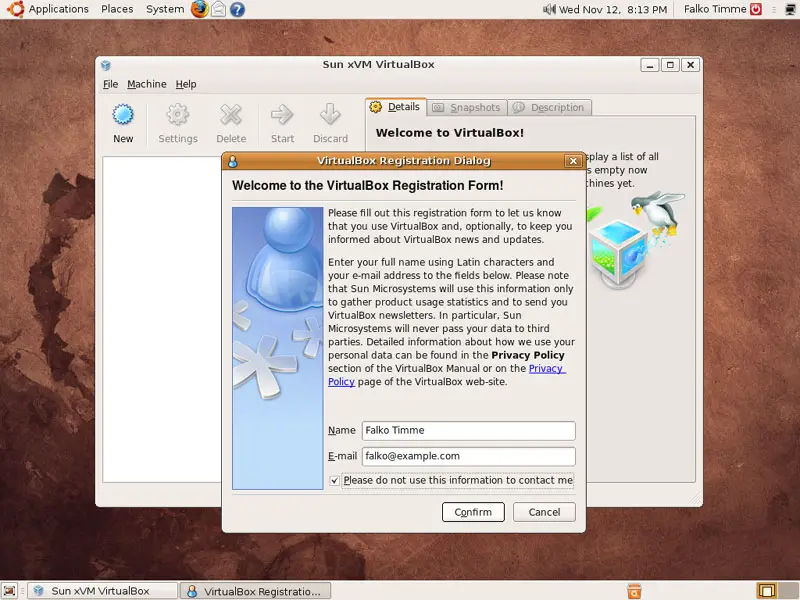Click the New virtual machine toolbar icon
The height and width of the screenshot is (600, 800).
(123, 115)
